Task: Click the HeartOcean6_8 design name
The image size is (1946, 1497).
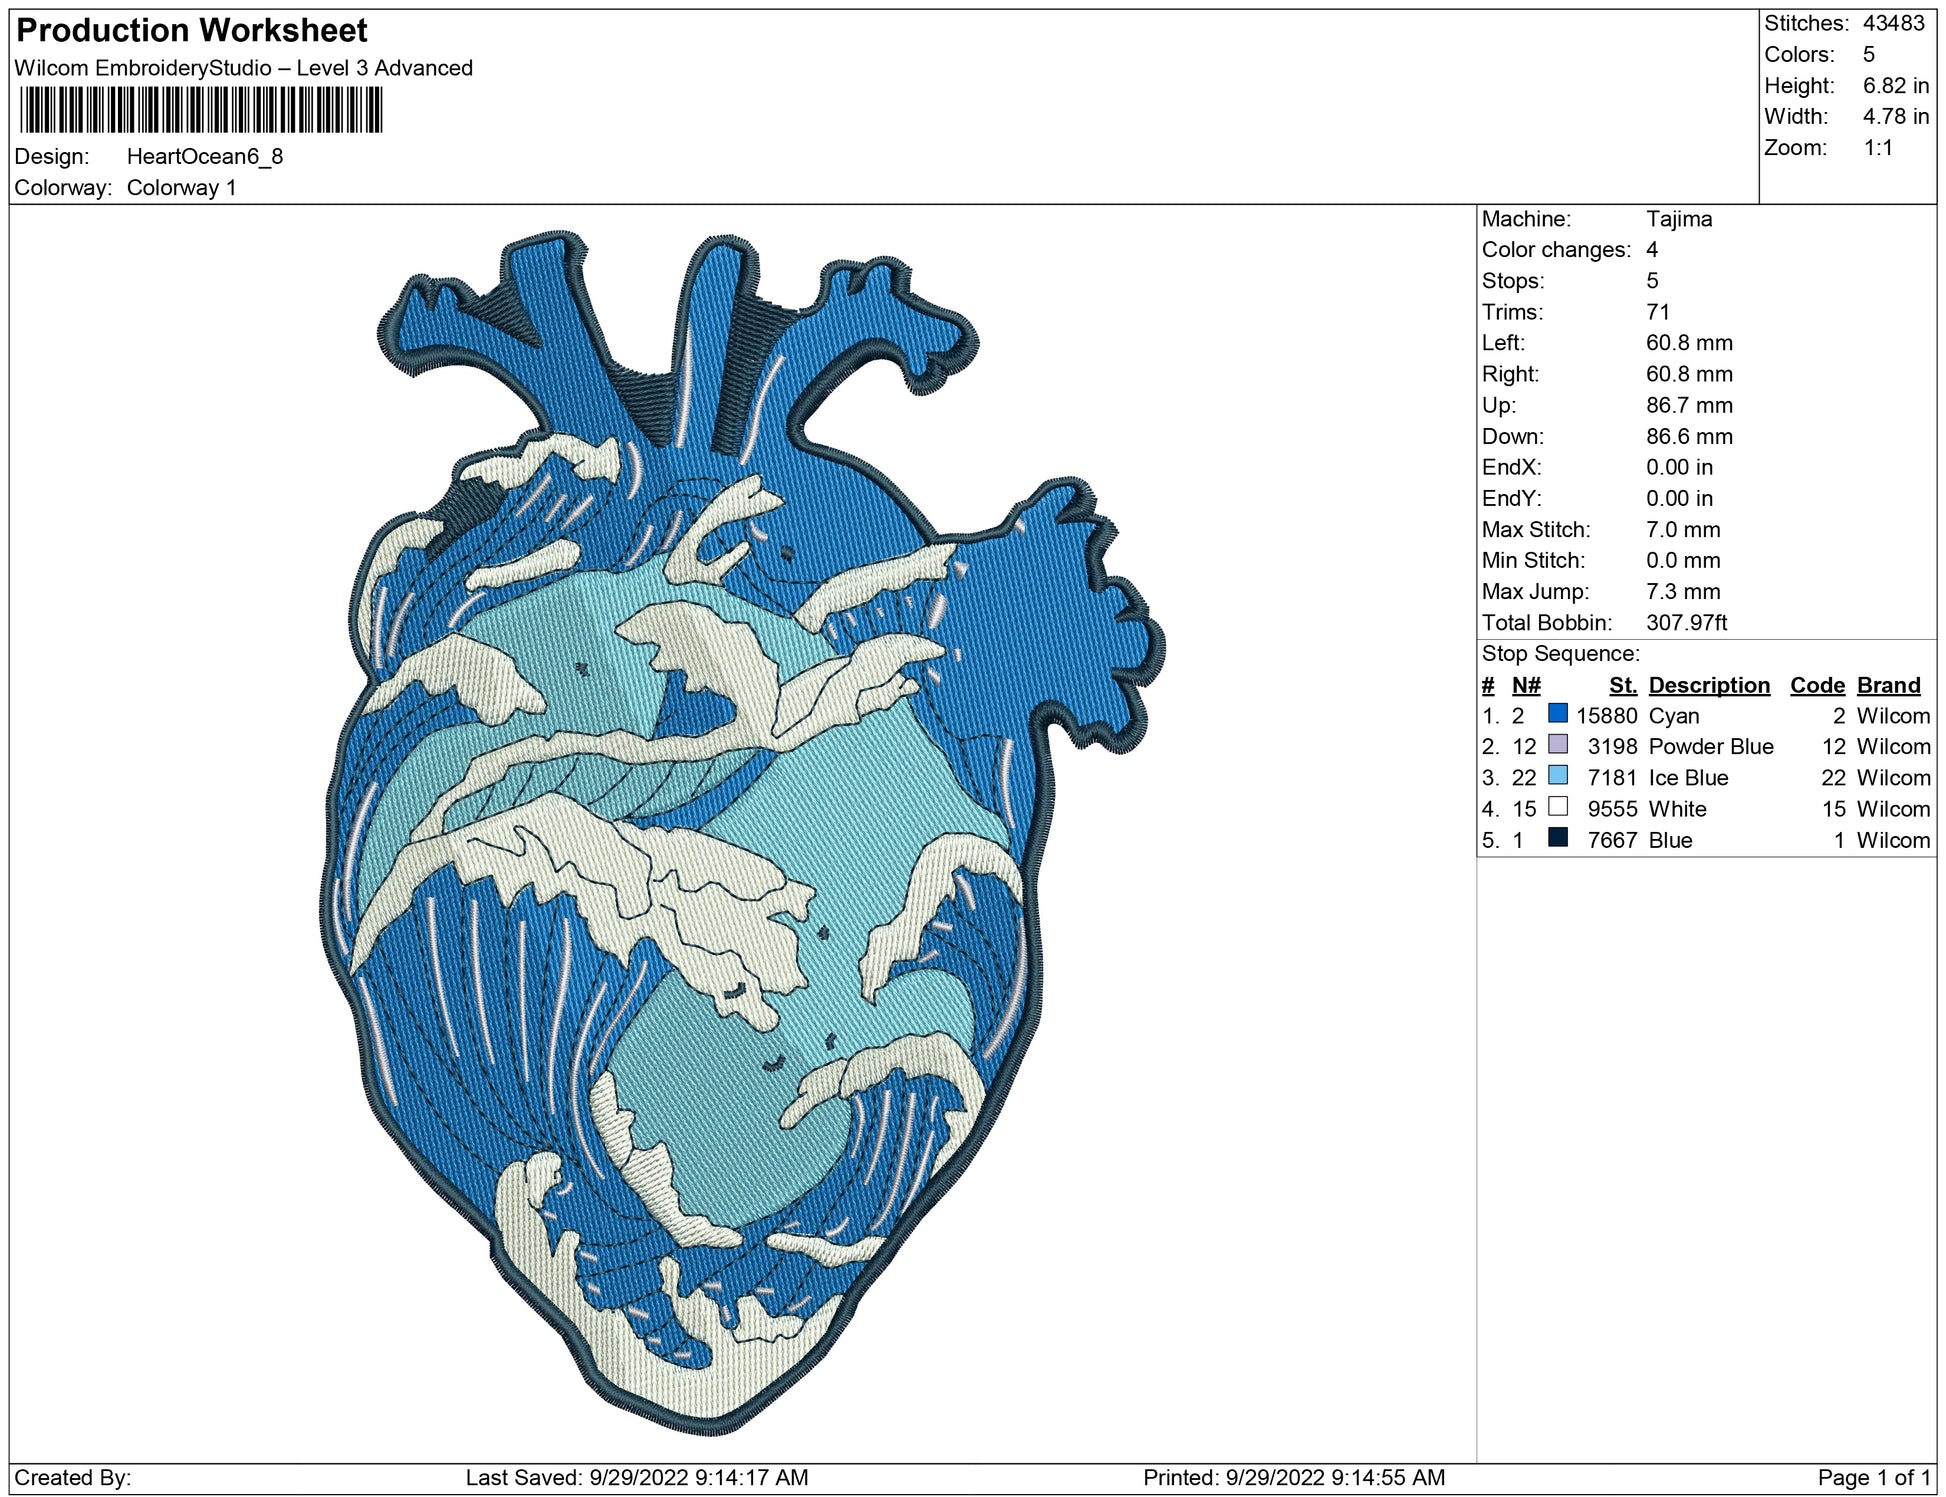Action: (x=205, y=157)
